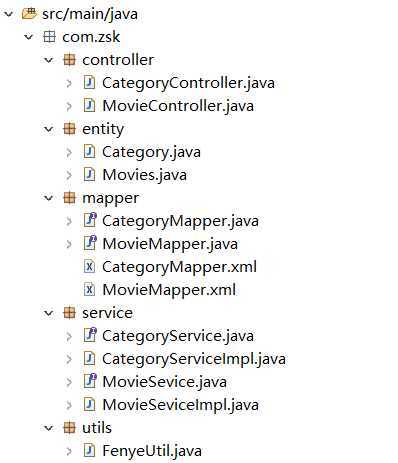Click the controller package icon
398x463 pixels.
tap(69, 60)
